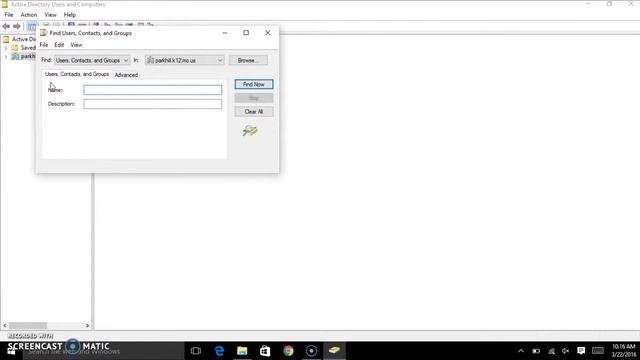Viewport: 640px width, 360px height.
Task: Open the Find type dropdown
Action: (x=92, y=60)
